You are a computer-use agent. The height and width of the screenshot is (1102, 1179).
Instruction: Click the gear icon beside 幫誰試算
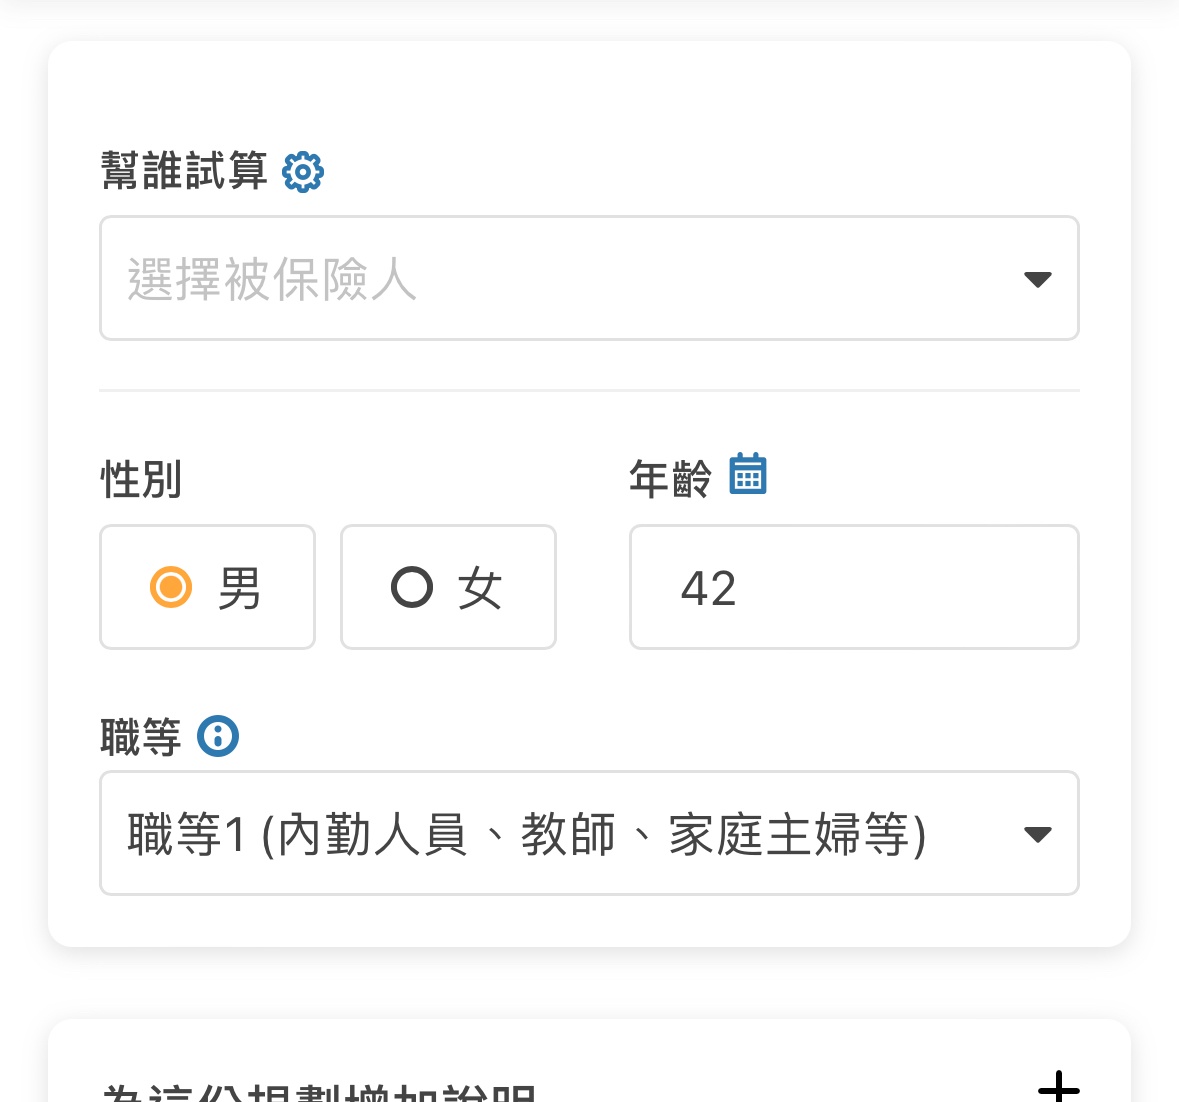click(x=303, y=172)
